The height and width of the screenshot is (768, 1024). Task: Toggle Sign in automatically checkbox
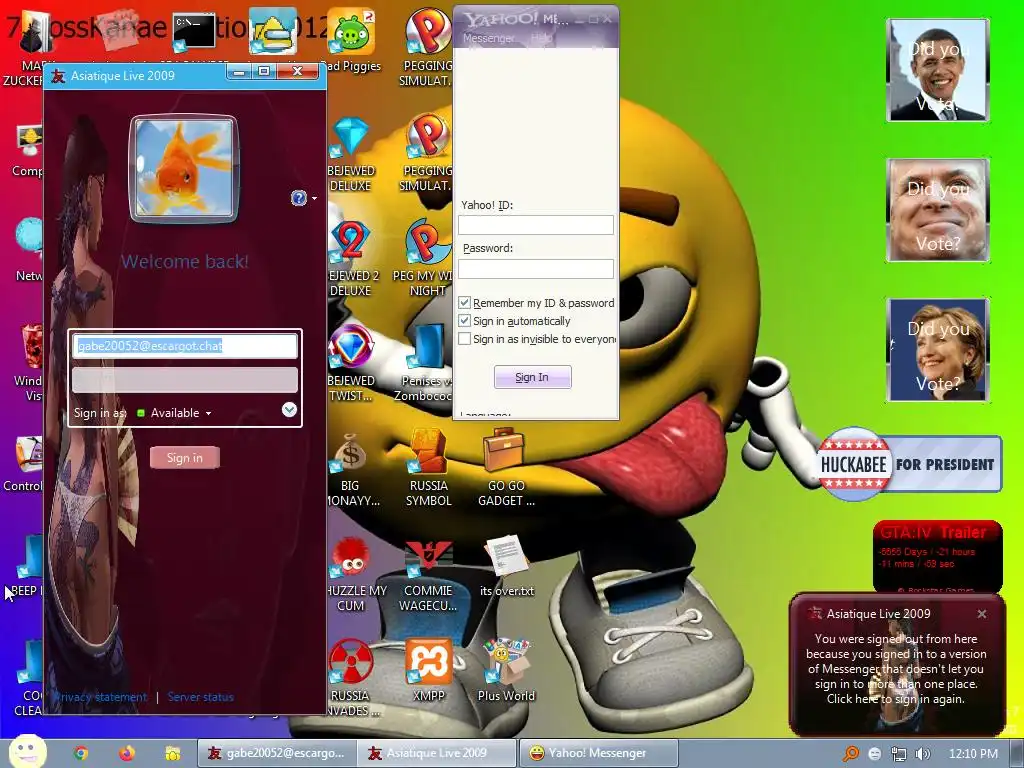(464, 321)
